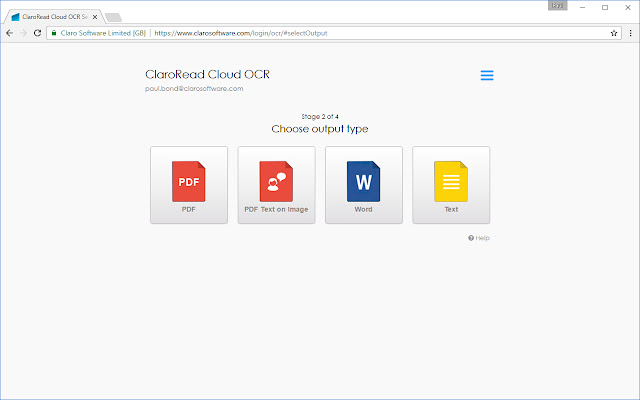Open the blue hamburger menu
Viewport: 640px width, 400px height.
coord(487,75)
